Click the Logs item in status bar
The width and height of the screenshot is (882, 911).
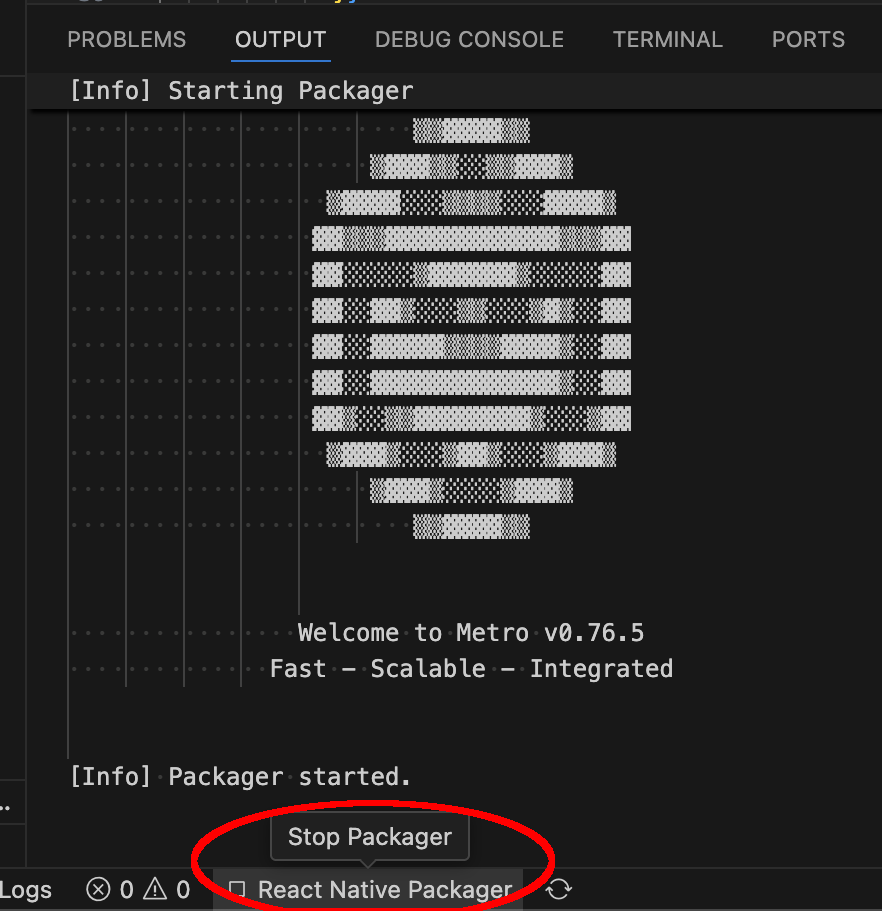(x=26, y=889)
